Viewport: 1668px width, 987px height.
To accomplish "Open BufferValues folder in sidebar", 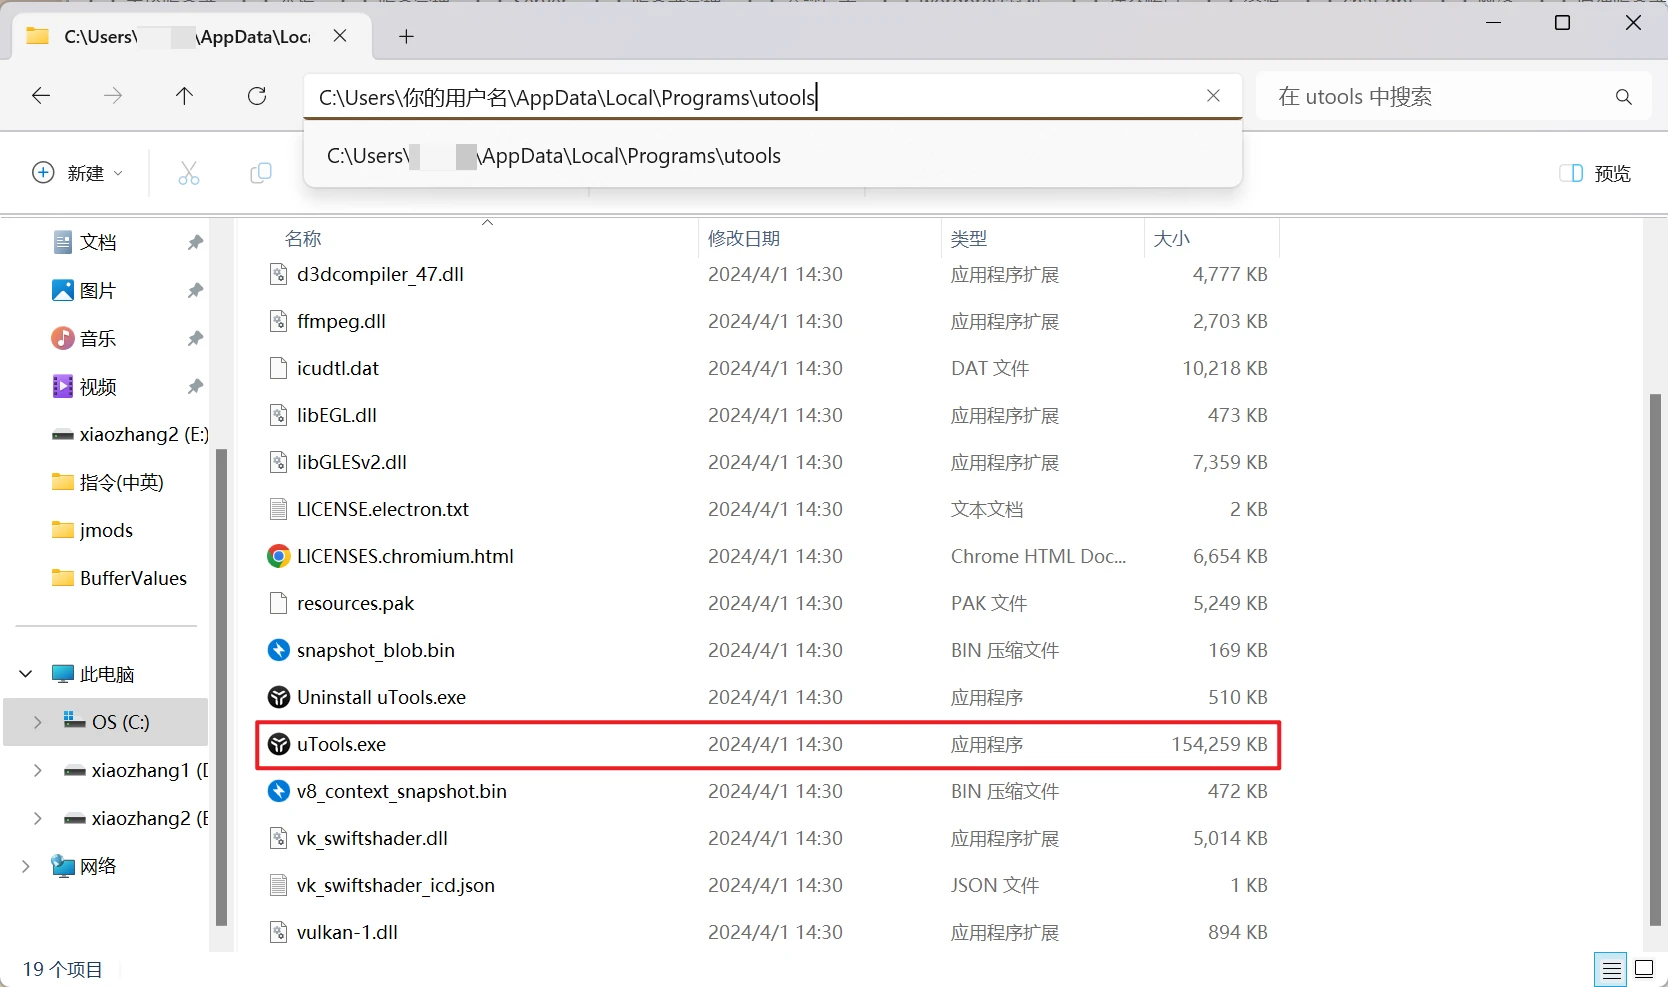I will tap(119, 578).
